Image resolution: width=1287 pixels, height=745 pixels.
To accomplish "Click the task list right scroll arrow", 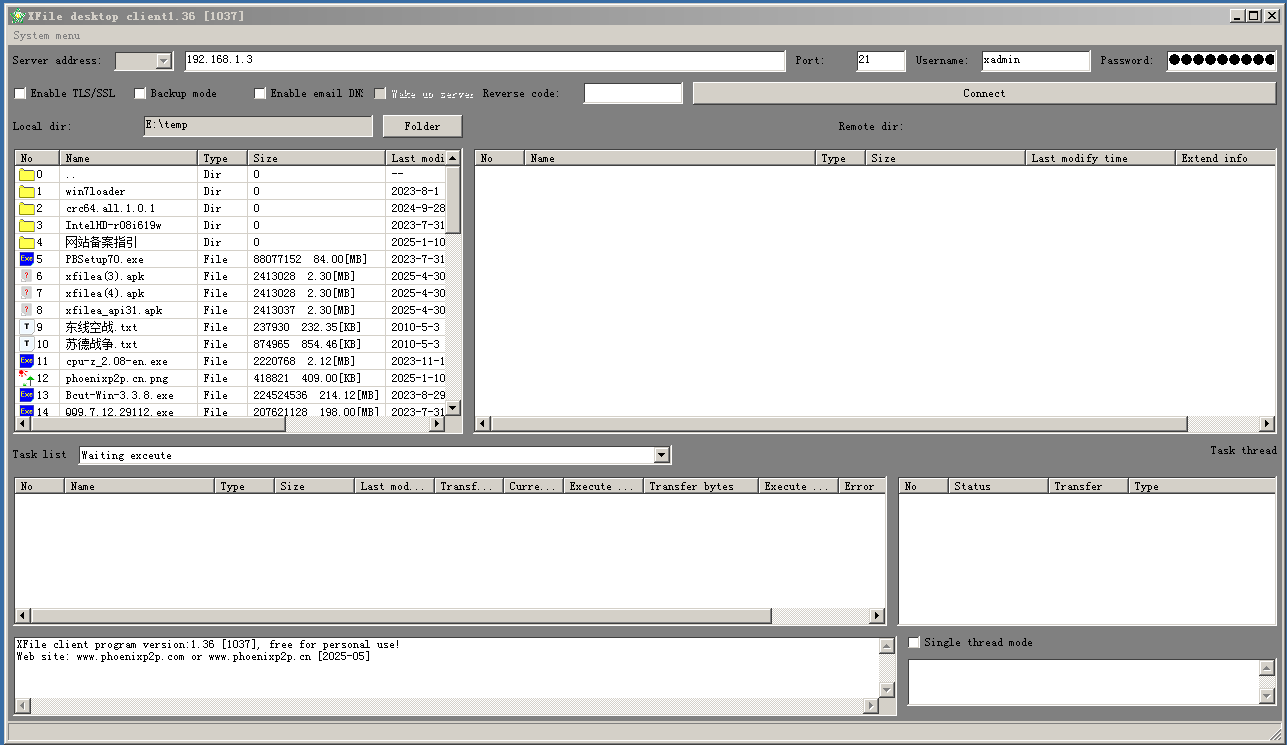I will [x=878, y=616].
